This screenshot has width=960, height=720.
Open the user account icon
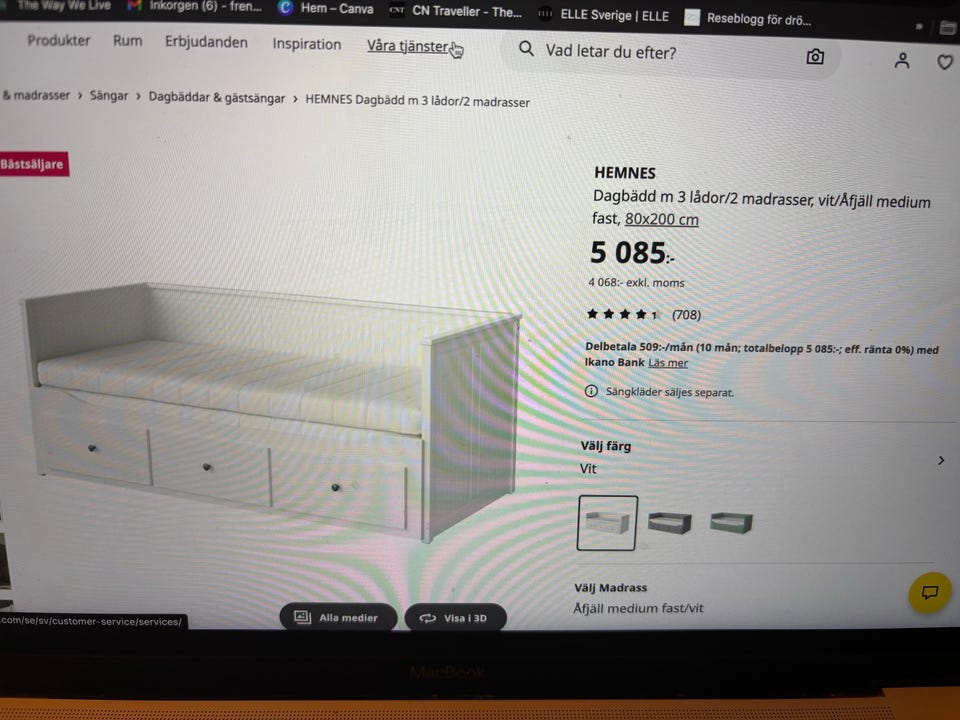[902, 60]
